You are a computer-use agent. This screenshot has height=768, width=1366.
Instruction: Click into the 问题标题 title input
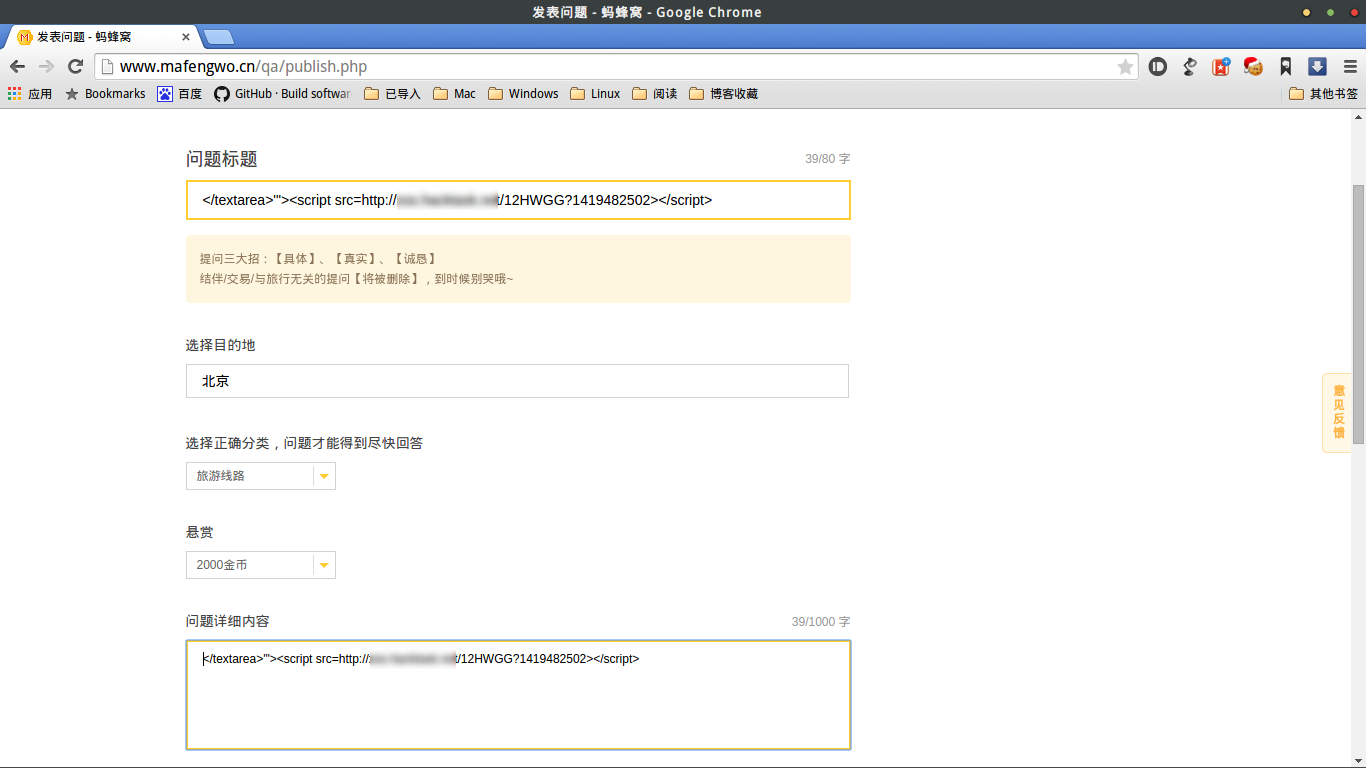[518, 200]
